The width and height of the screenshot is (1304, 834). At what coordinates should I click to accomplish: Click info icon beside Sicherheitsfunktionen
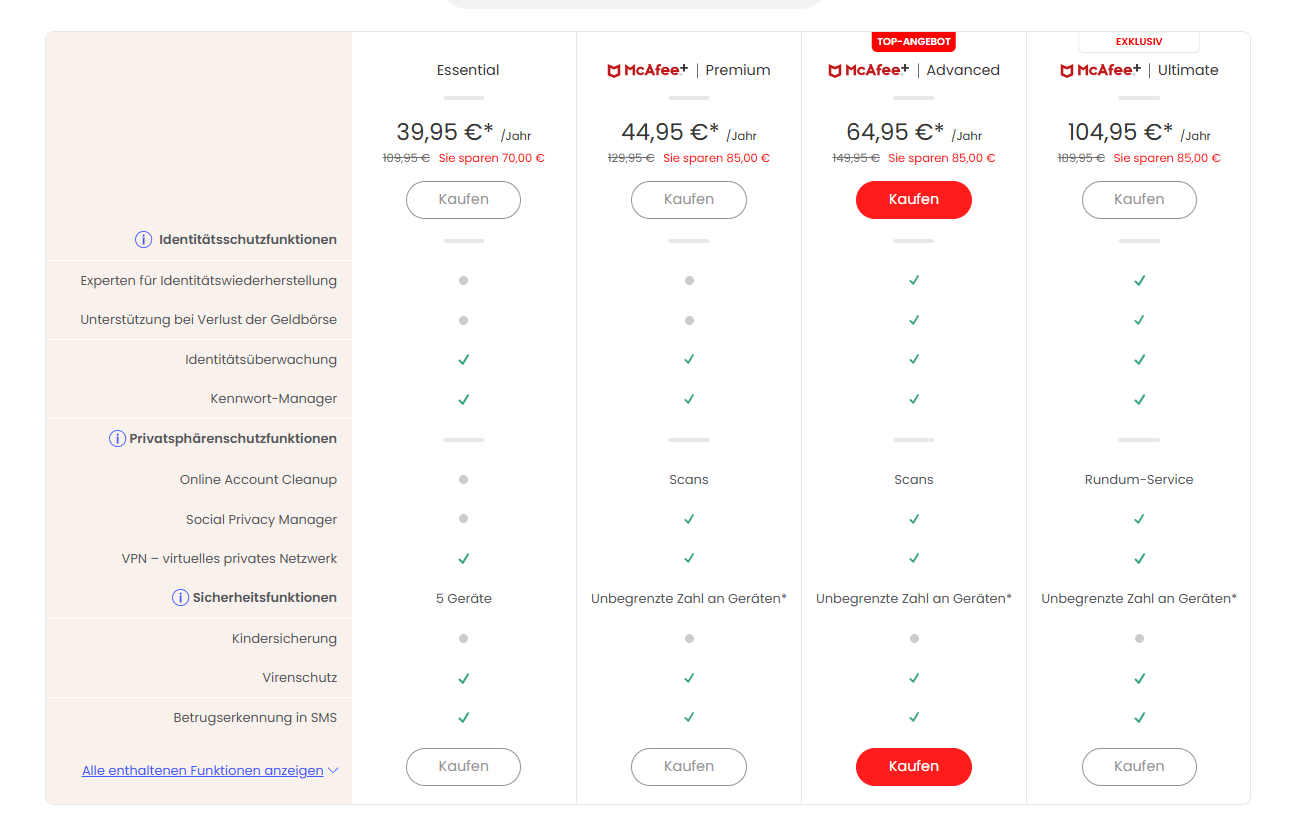[x=180, y=598]
